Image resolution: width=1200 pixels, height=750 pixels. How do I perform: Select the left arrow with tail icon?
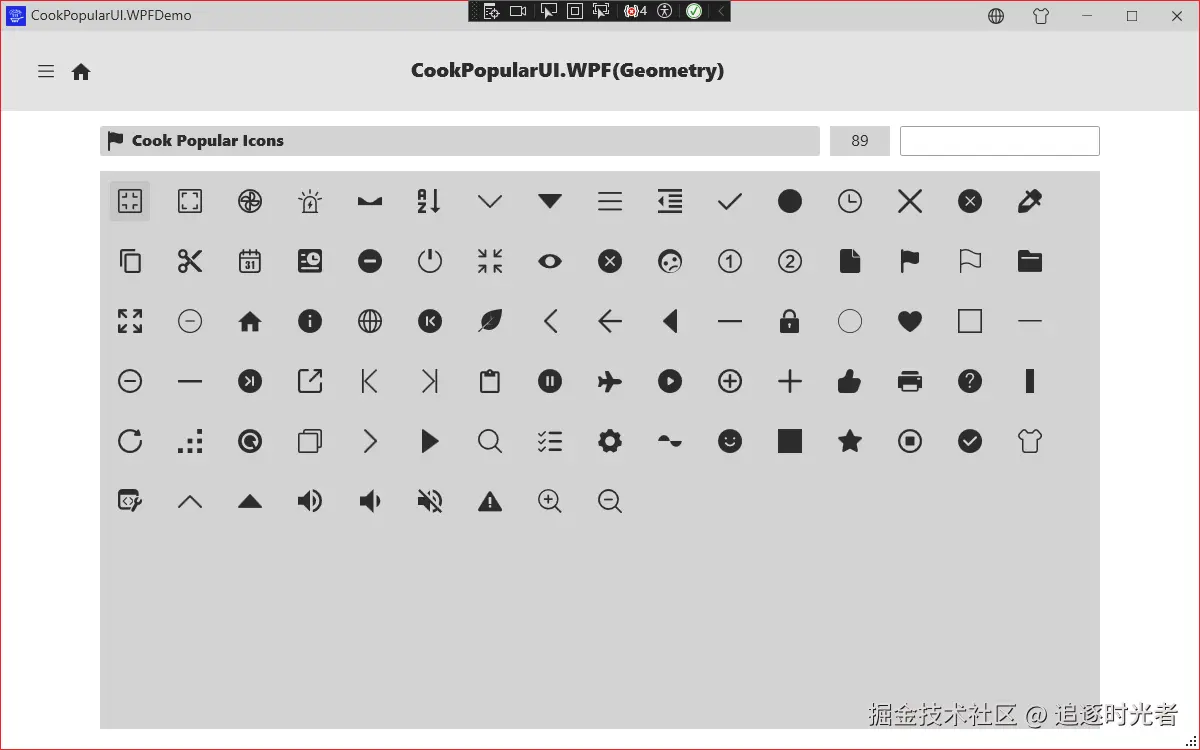coord(610,321)
